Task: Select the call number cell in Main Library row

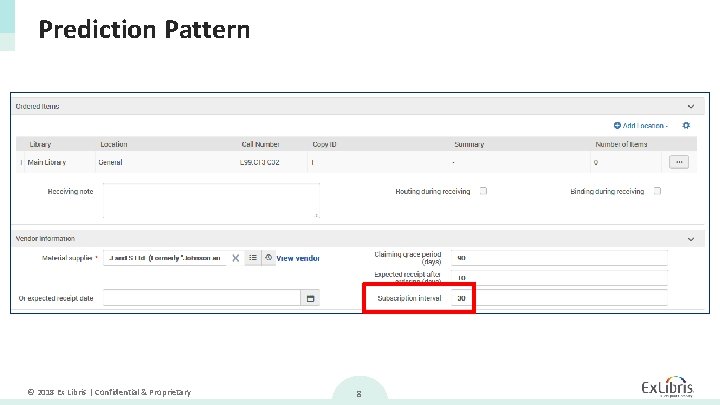Action: pos(259,162)
